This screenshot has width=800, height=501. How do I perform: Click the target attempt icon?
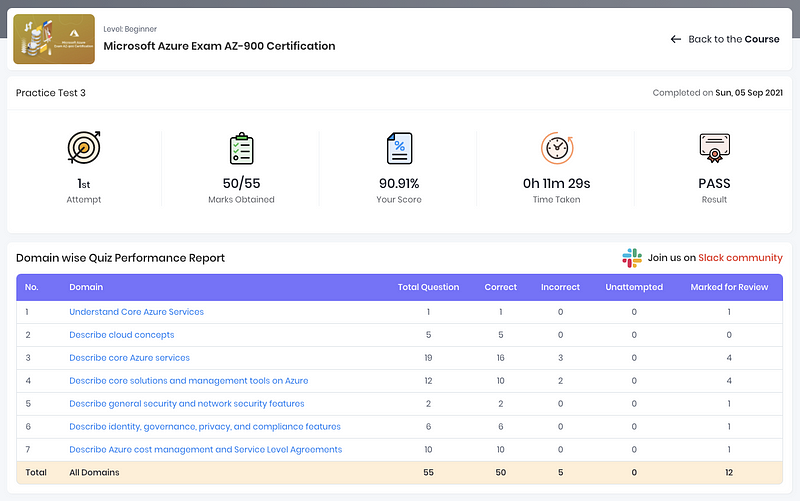click(84, 147)
